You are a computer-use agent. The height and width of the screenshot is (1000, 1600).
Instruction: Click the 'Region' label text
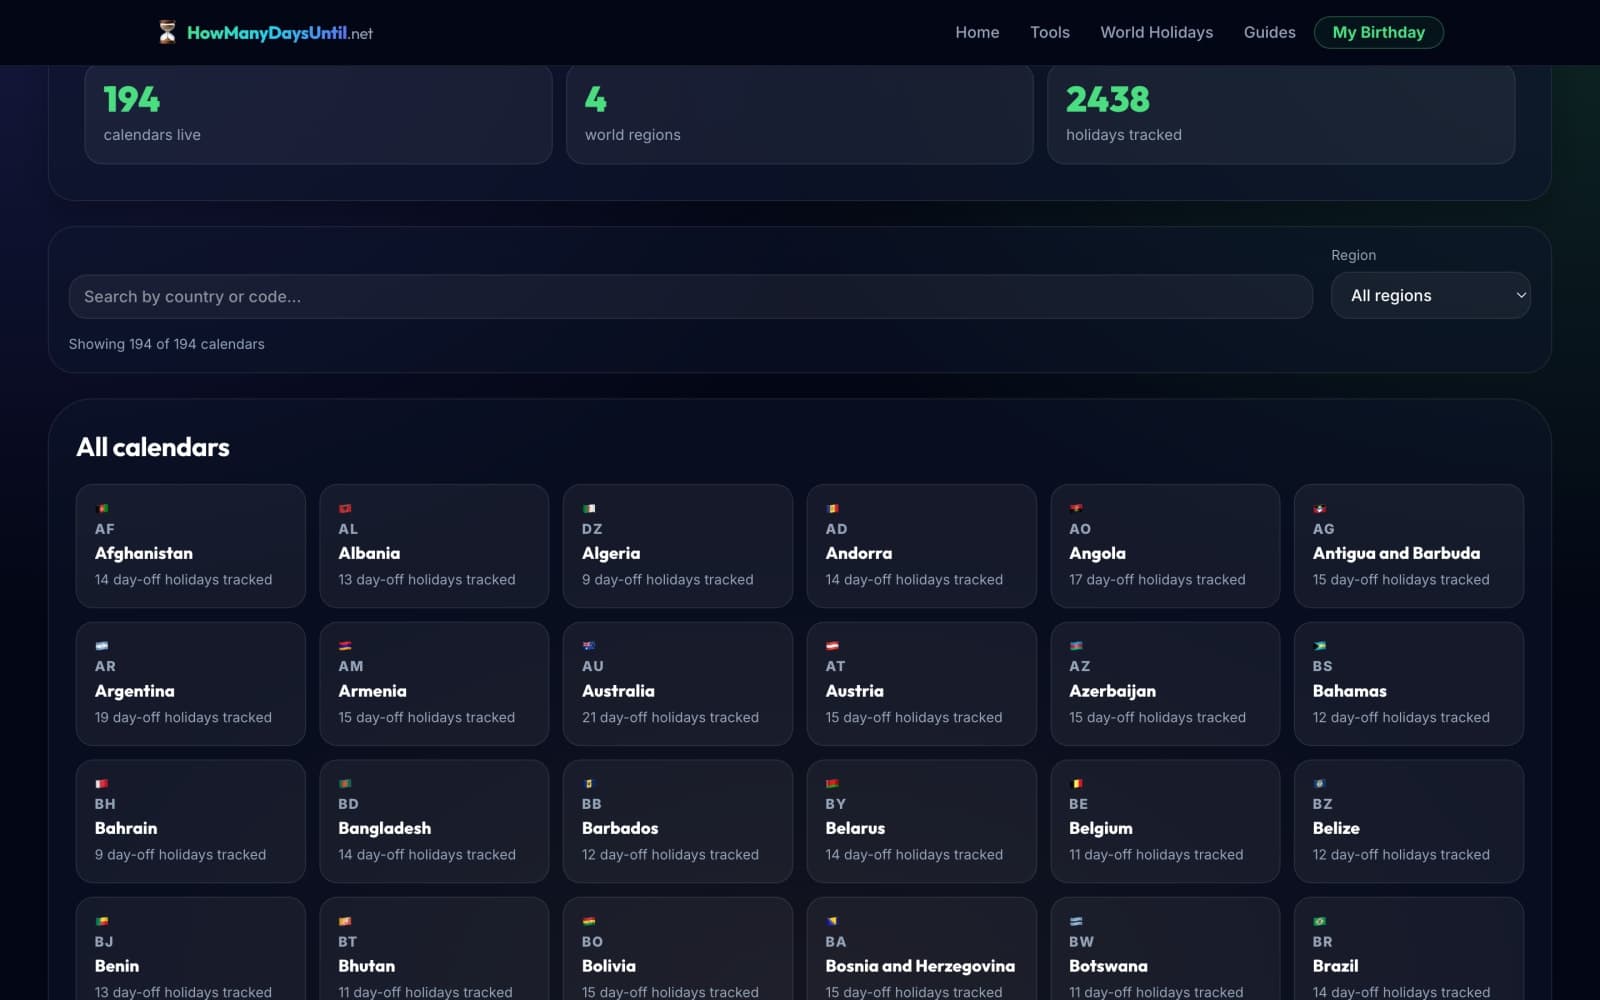tap(1353, 255)
